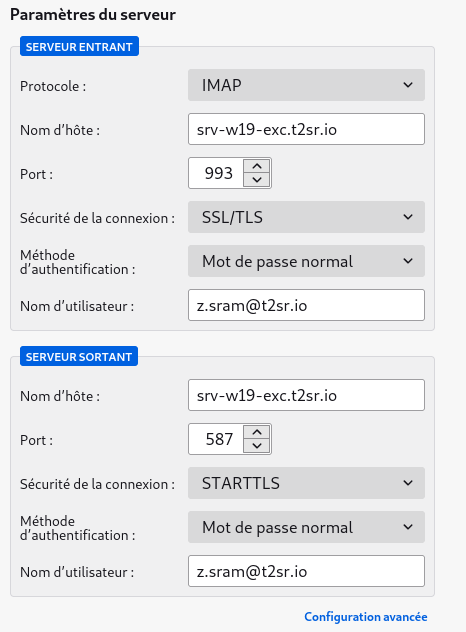Click the outgoing port field showing 587
466x632 pixels.
coord(217,439)
